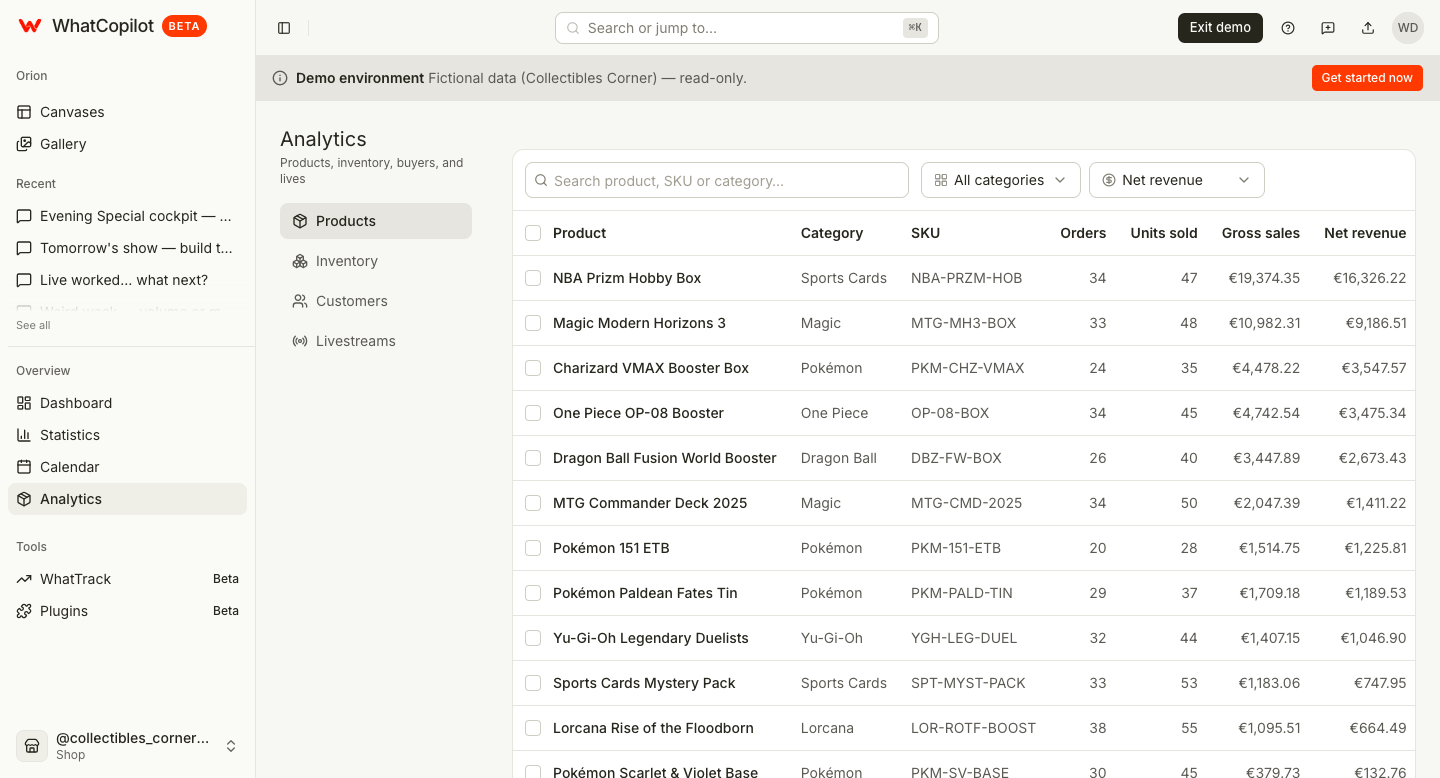Check the Charizard VMAX Booster Box row
This screenshot has width=1440, height=778.
click(533, 368)
